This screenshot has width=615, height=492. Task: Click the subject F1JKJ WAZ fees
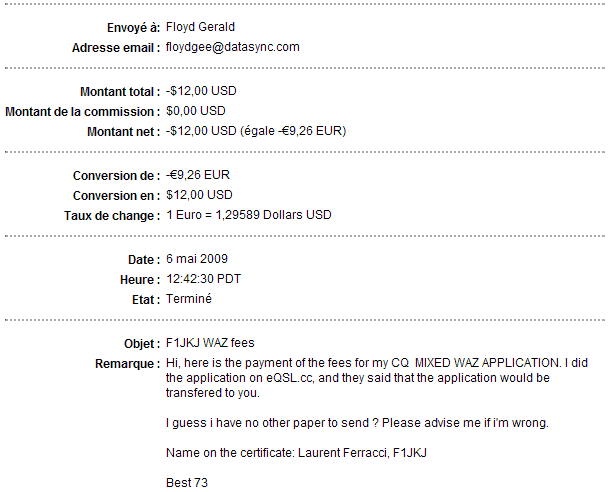210,343
